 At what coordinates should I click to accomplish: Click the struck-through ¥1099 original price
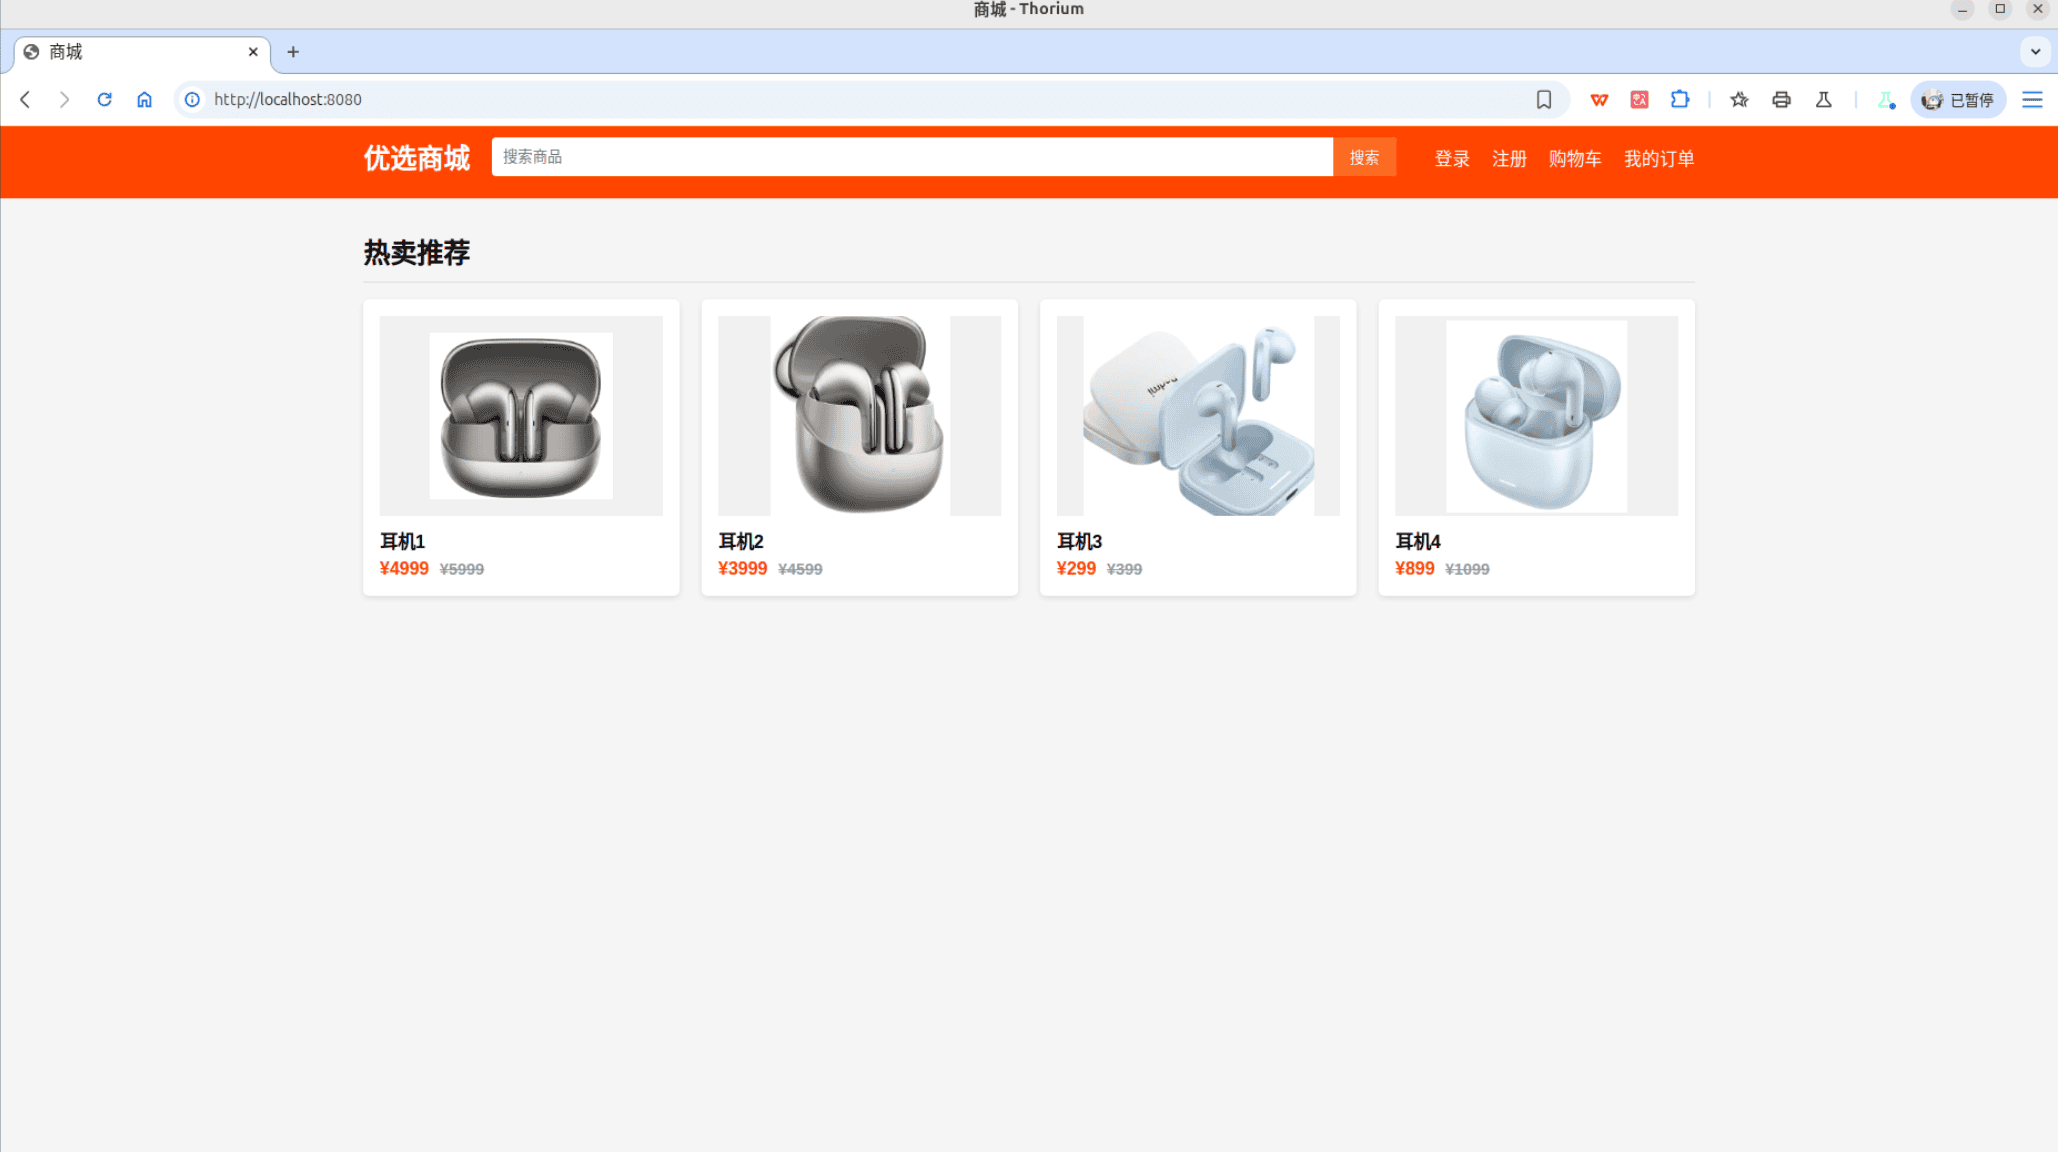(1468, 569)
